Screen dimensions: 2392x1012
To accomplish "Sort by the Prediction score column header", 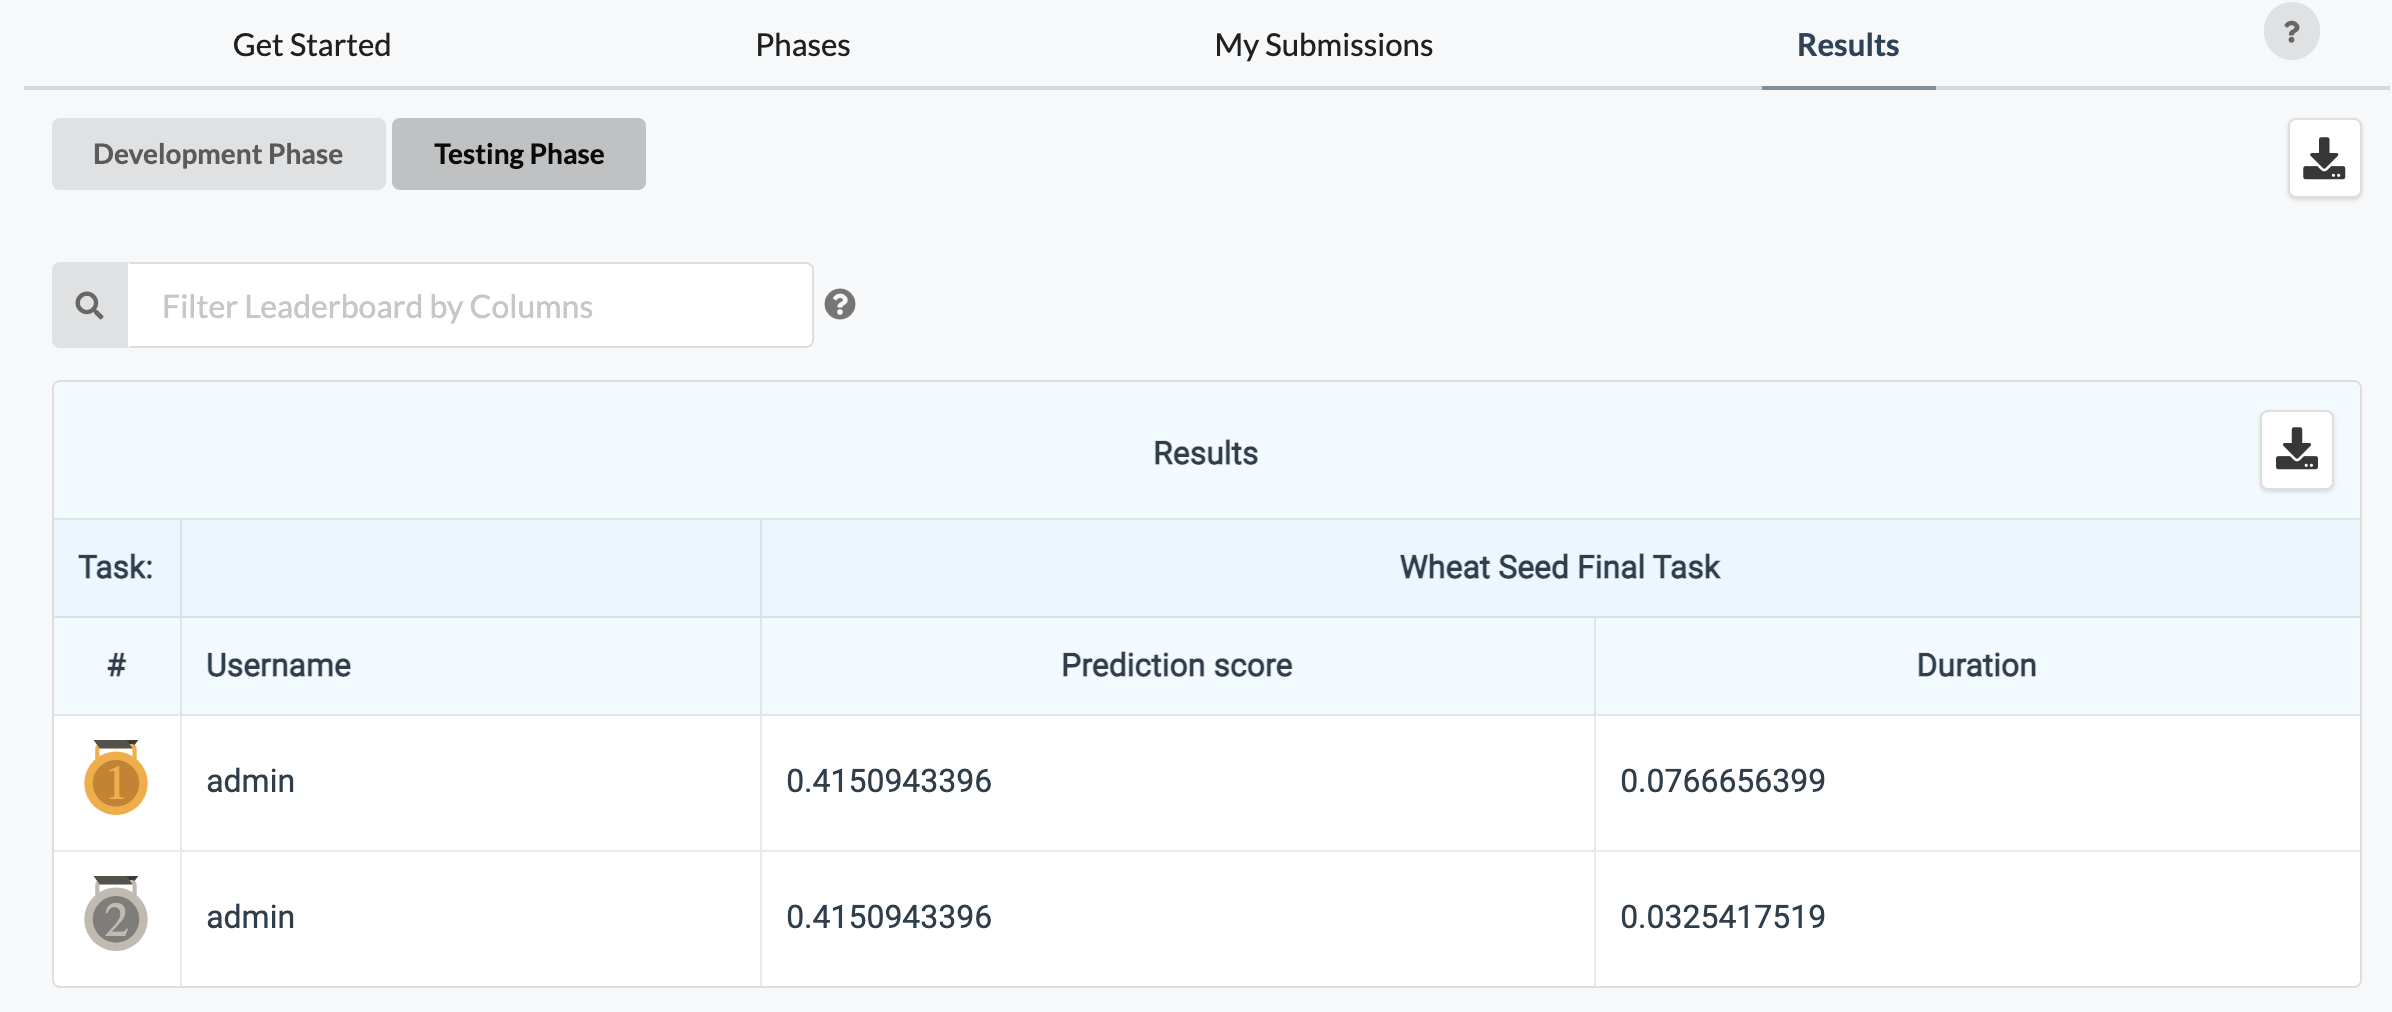I will tap(1176, 665).
